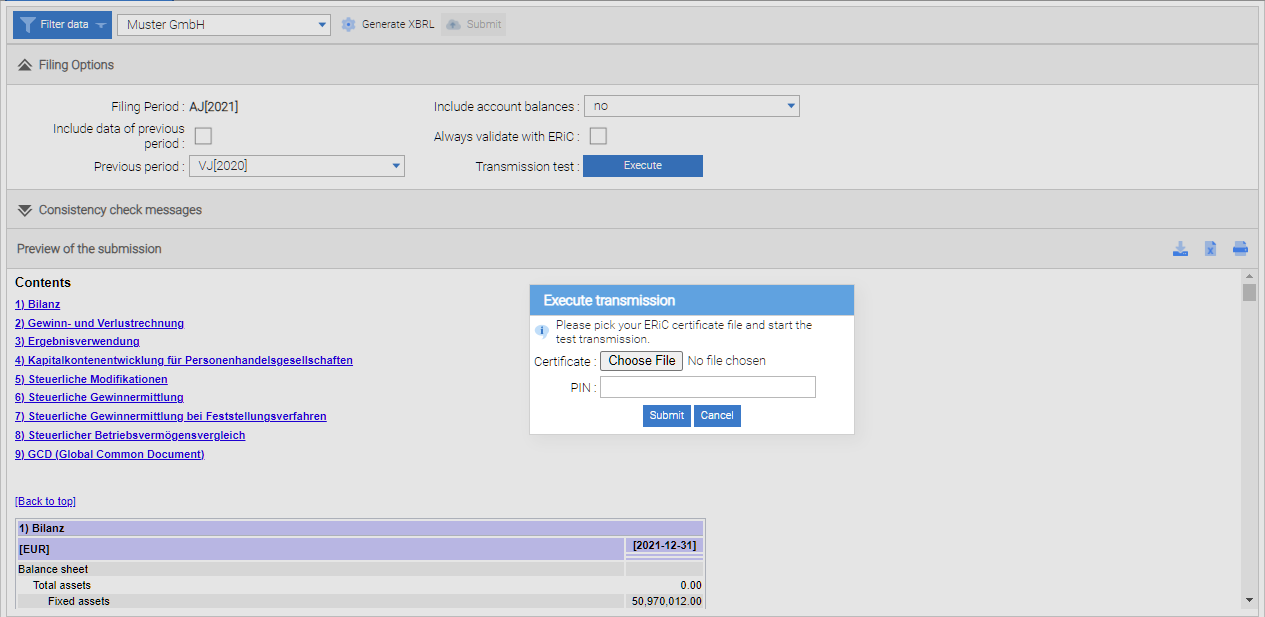Image resolution: width=1265 pixels, height=617 pixels.
Task: Collapse the Filing Options section
Action: [x=25, y=65]
